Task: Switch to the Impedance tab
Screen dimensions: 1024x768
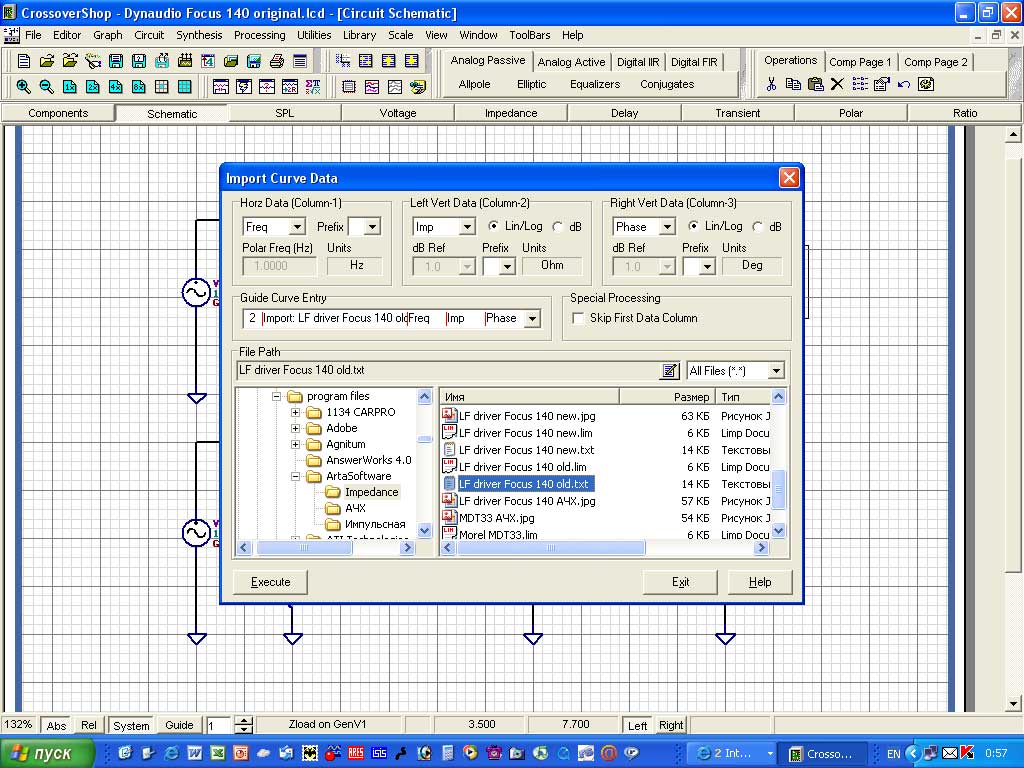Action: pyautogui.click(x=511, y=113)
